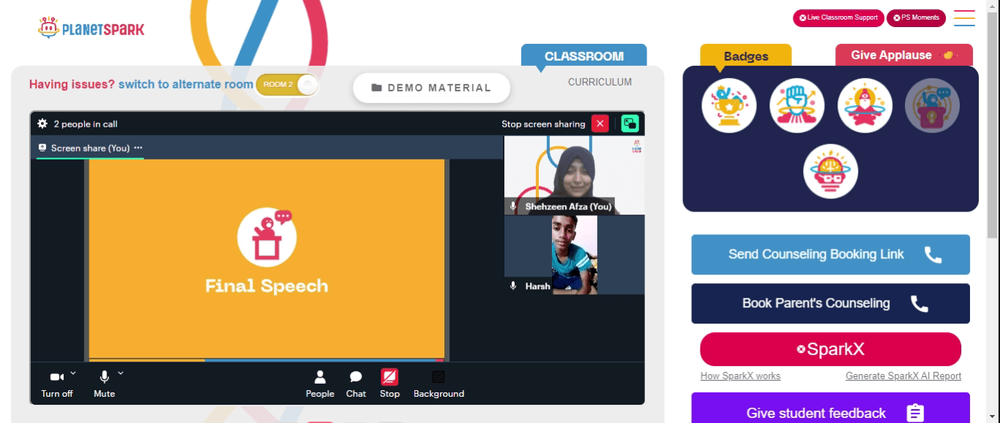1000x423 pixels.
Task: Turn off the camera
Action: point(57,385)
